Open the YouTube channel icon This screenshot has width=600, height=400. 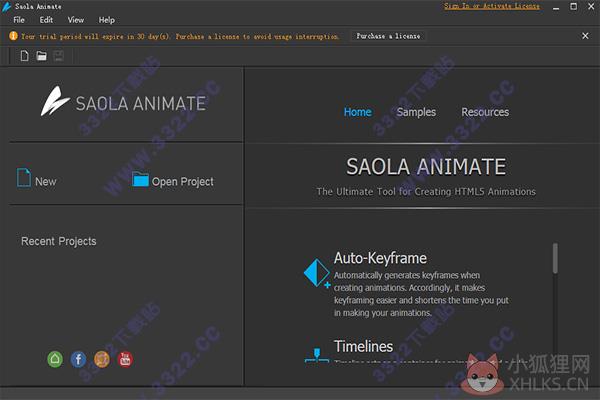point(125,359)
